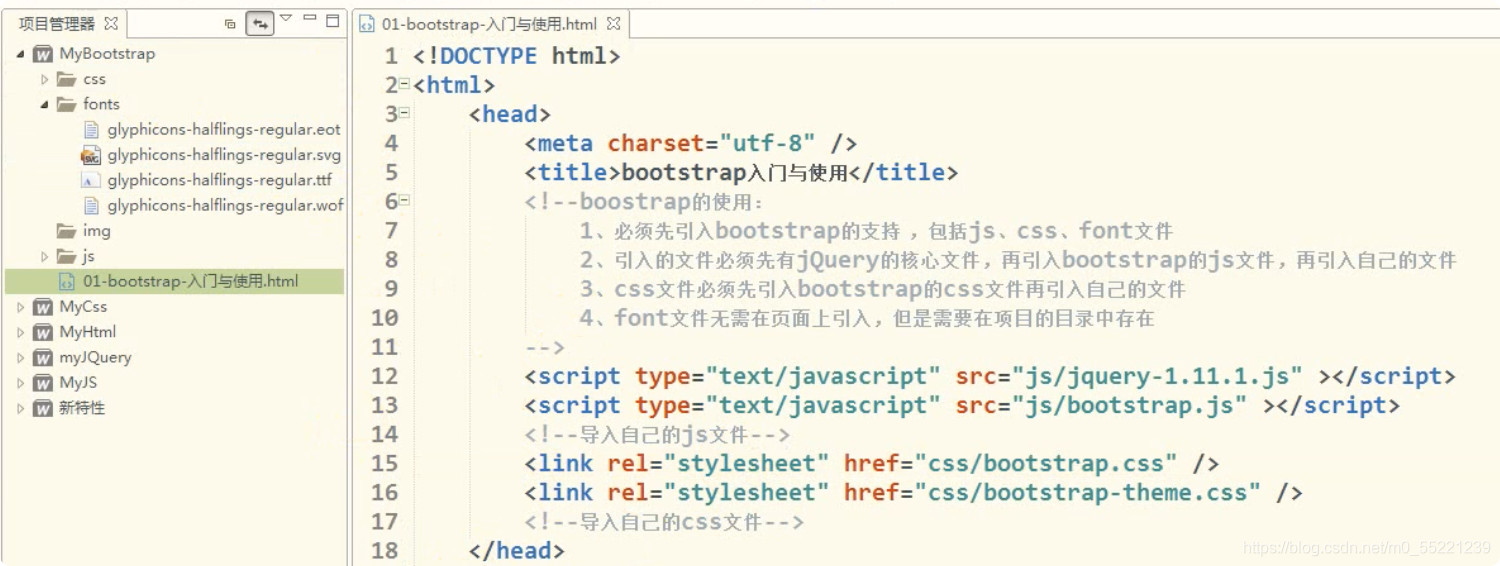Image resolution: width=1500 pixels, height=566 pixels.
Task: Select glyphicons-halflings-regular.svg file
Action: pos(224,155)
